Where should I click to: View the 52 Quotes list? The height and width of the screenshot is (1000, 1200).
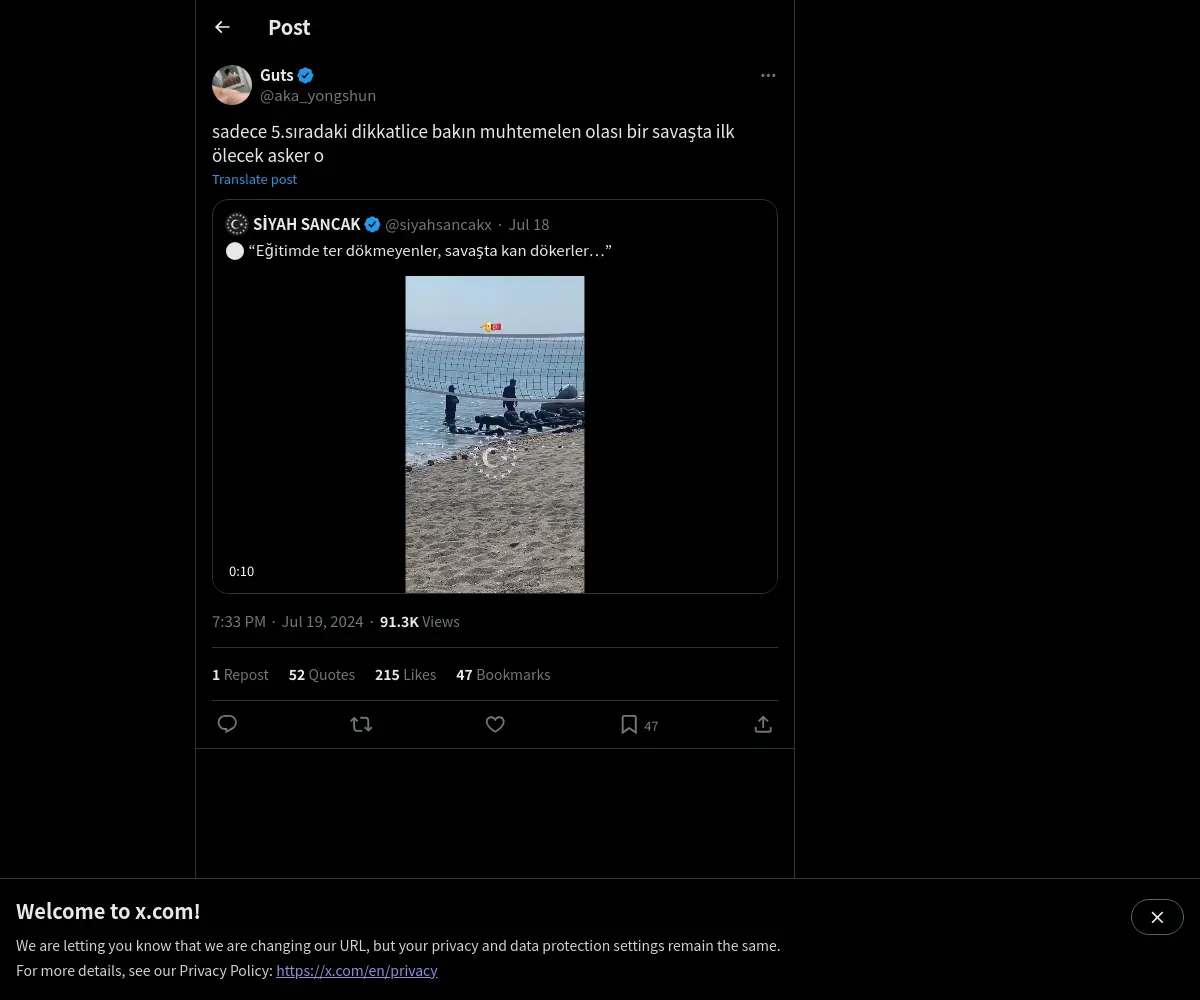(x=322, y=675)
